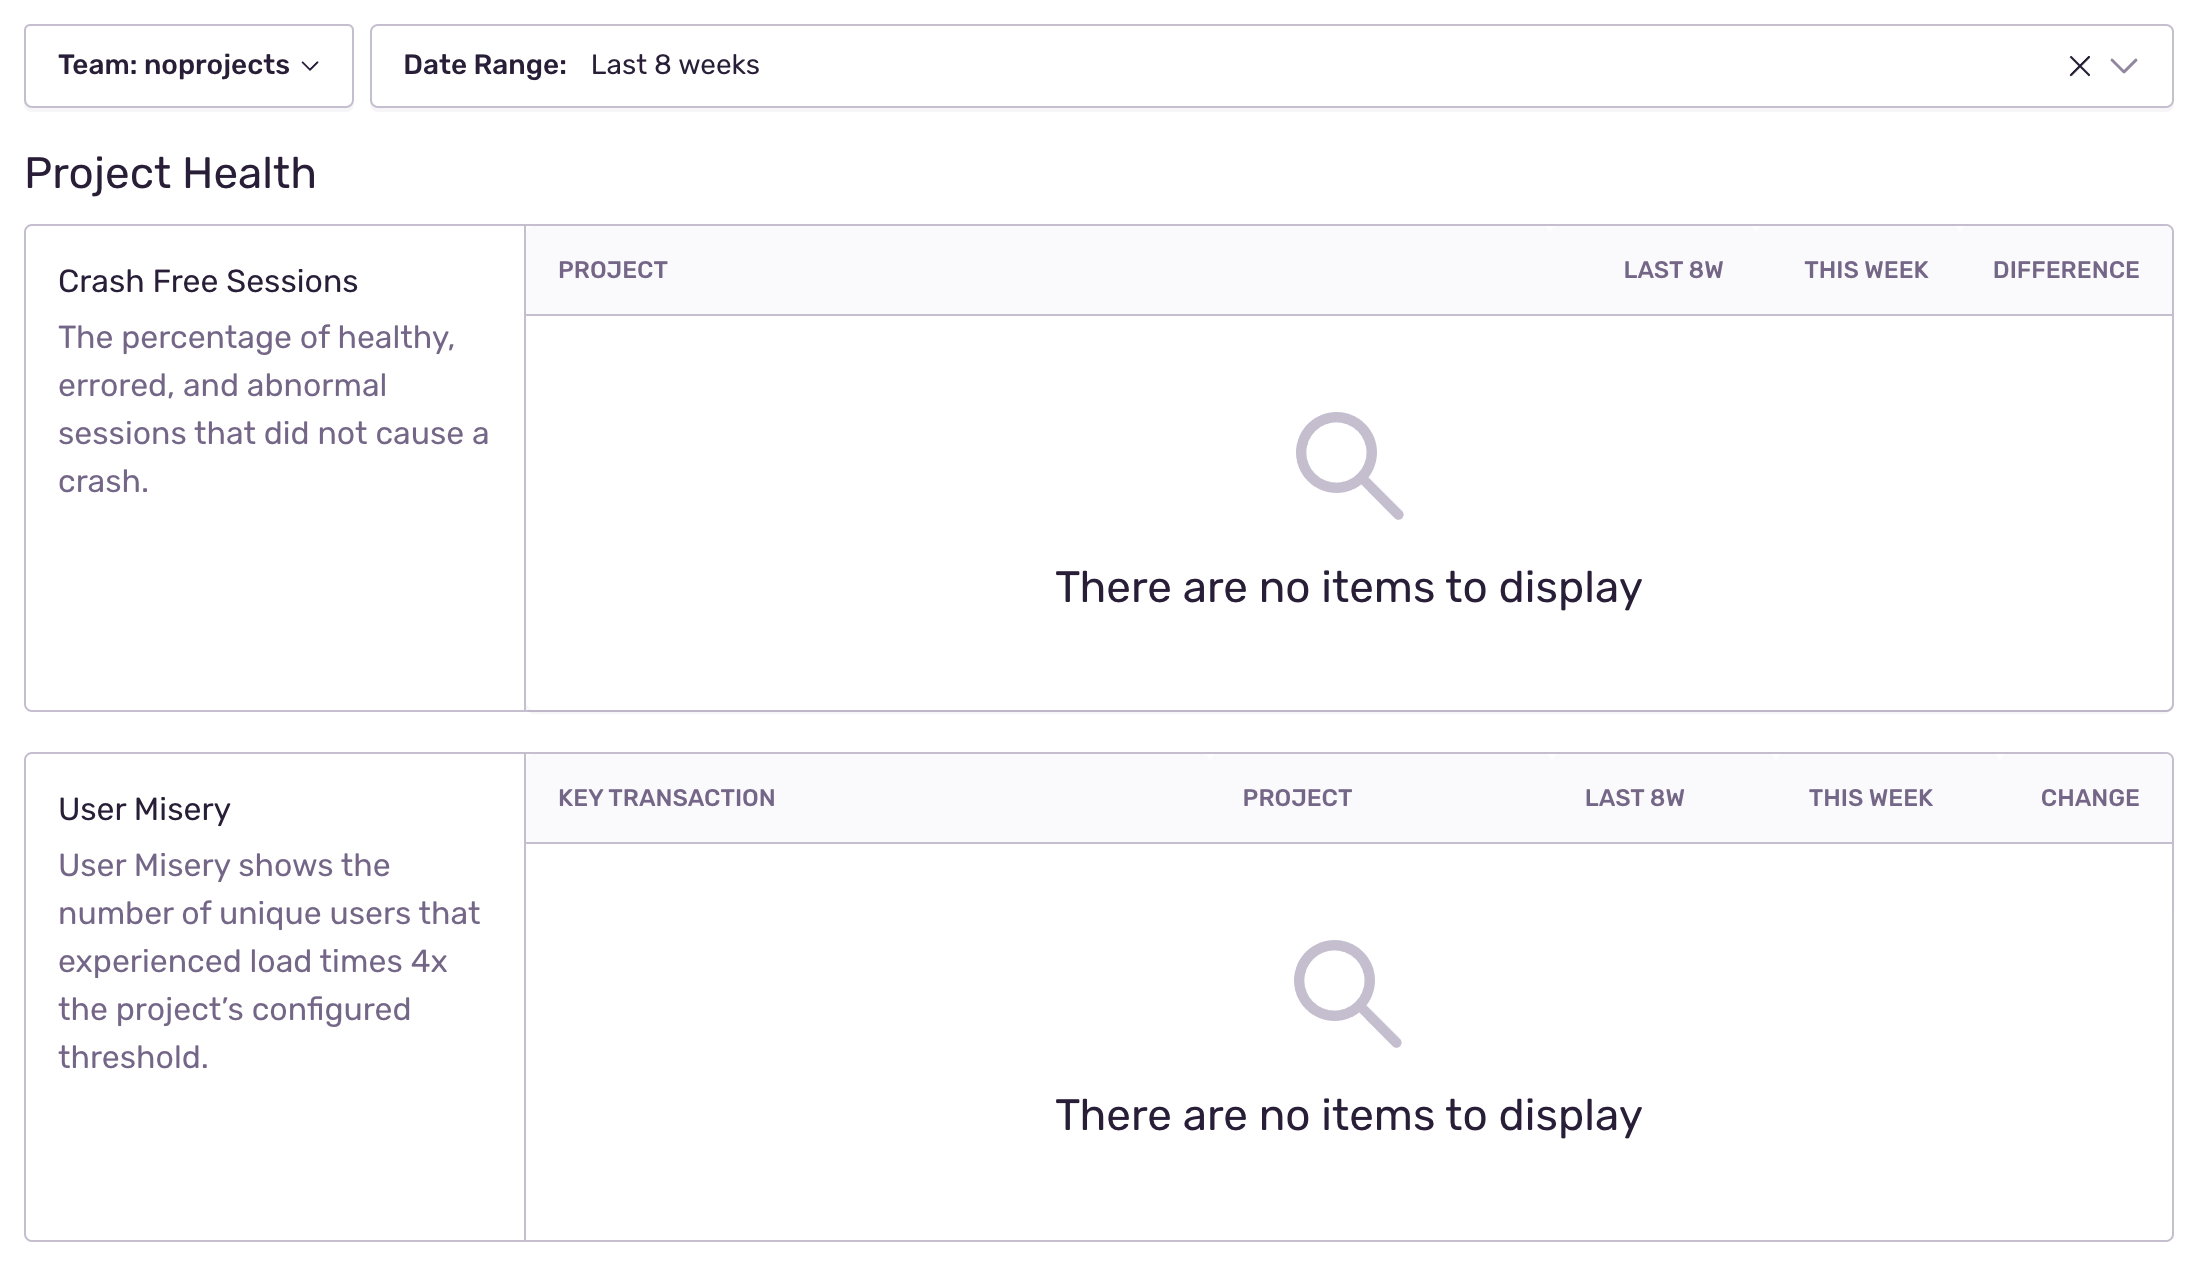Click the Crash Free Sessions title
This screenshot has height=1274, width=2194.
pyautogui.click(x=208, y=281)
